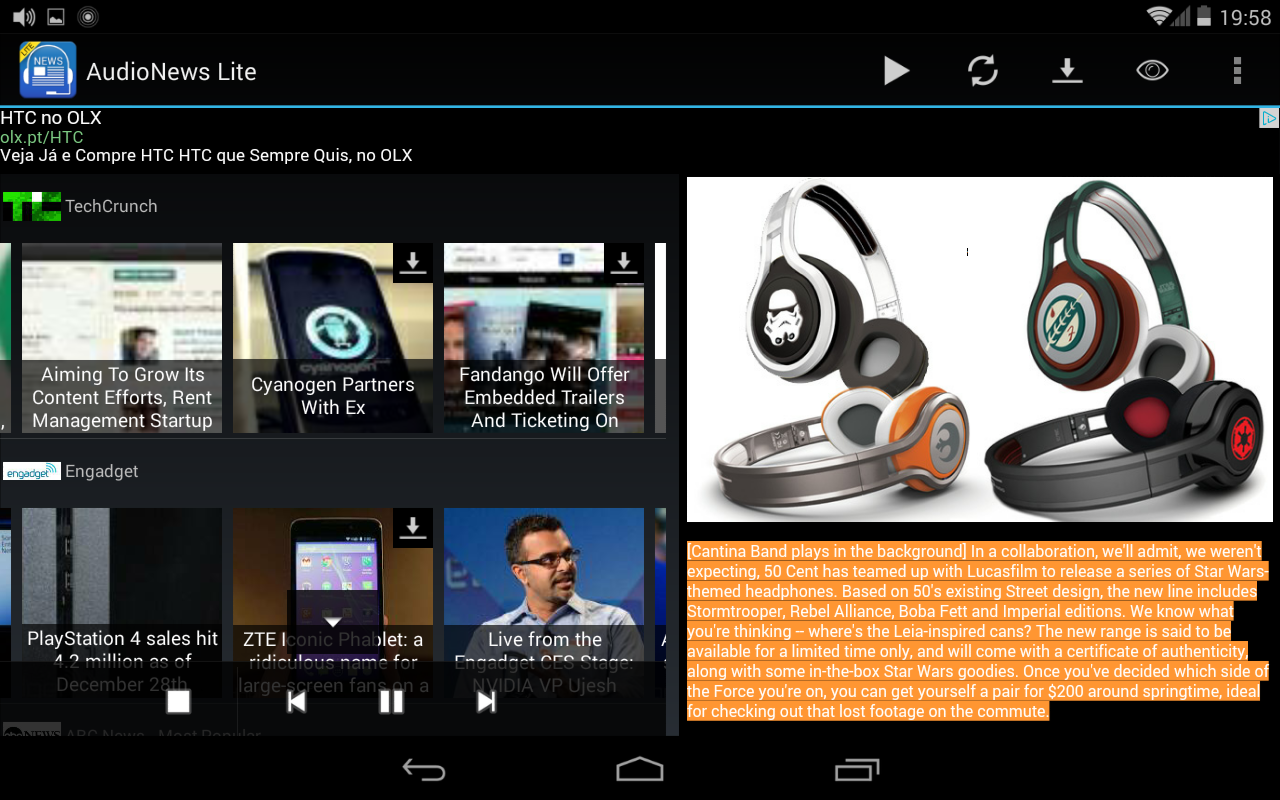
Task: Tap the volume speaker status icon
Action: [24, 17]
